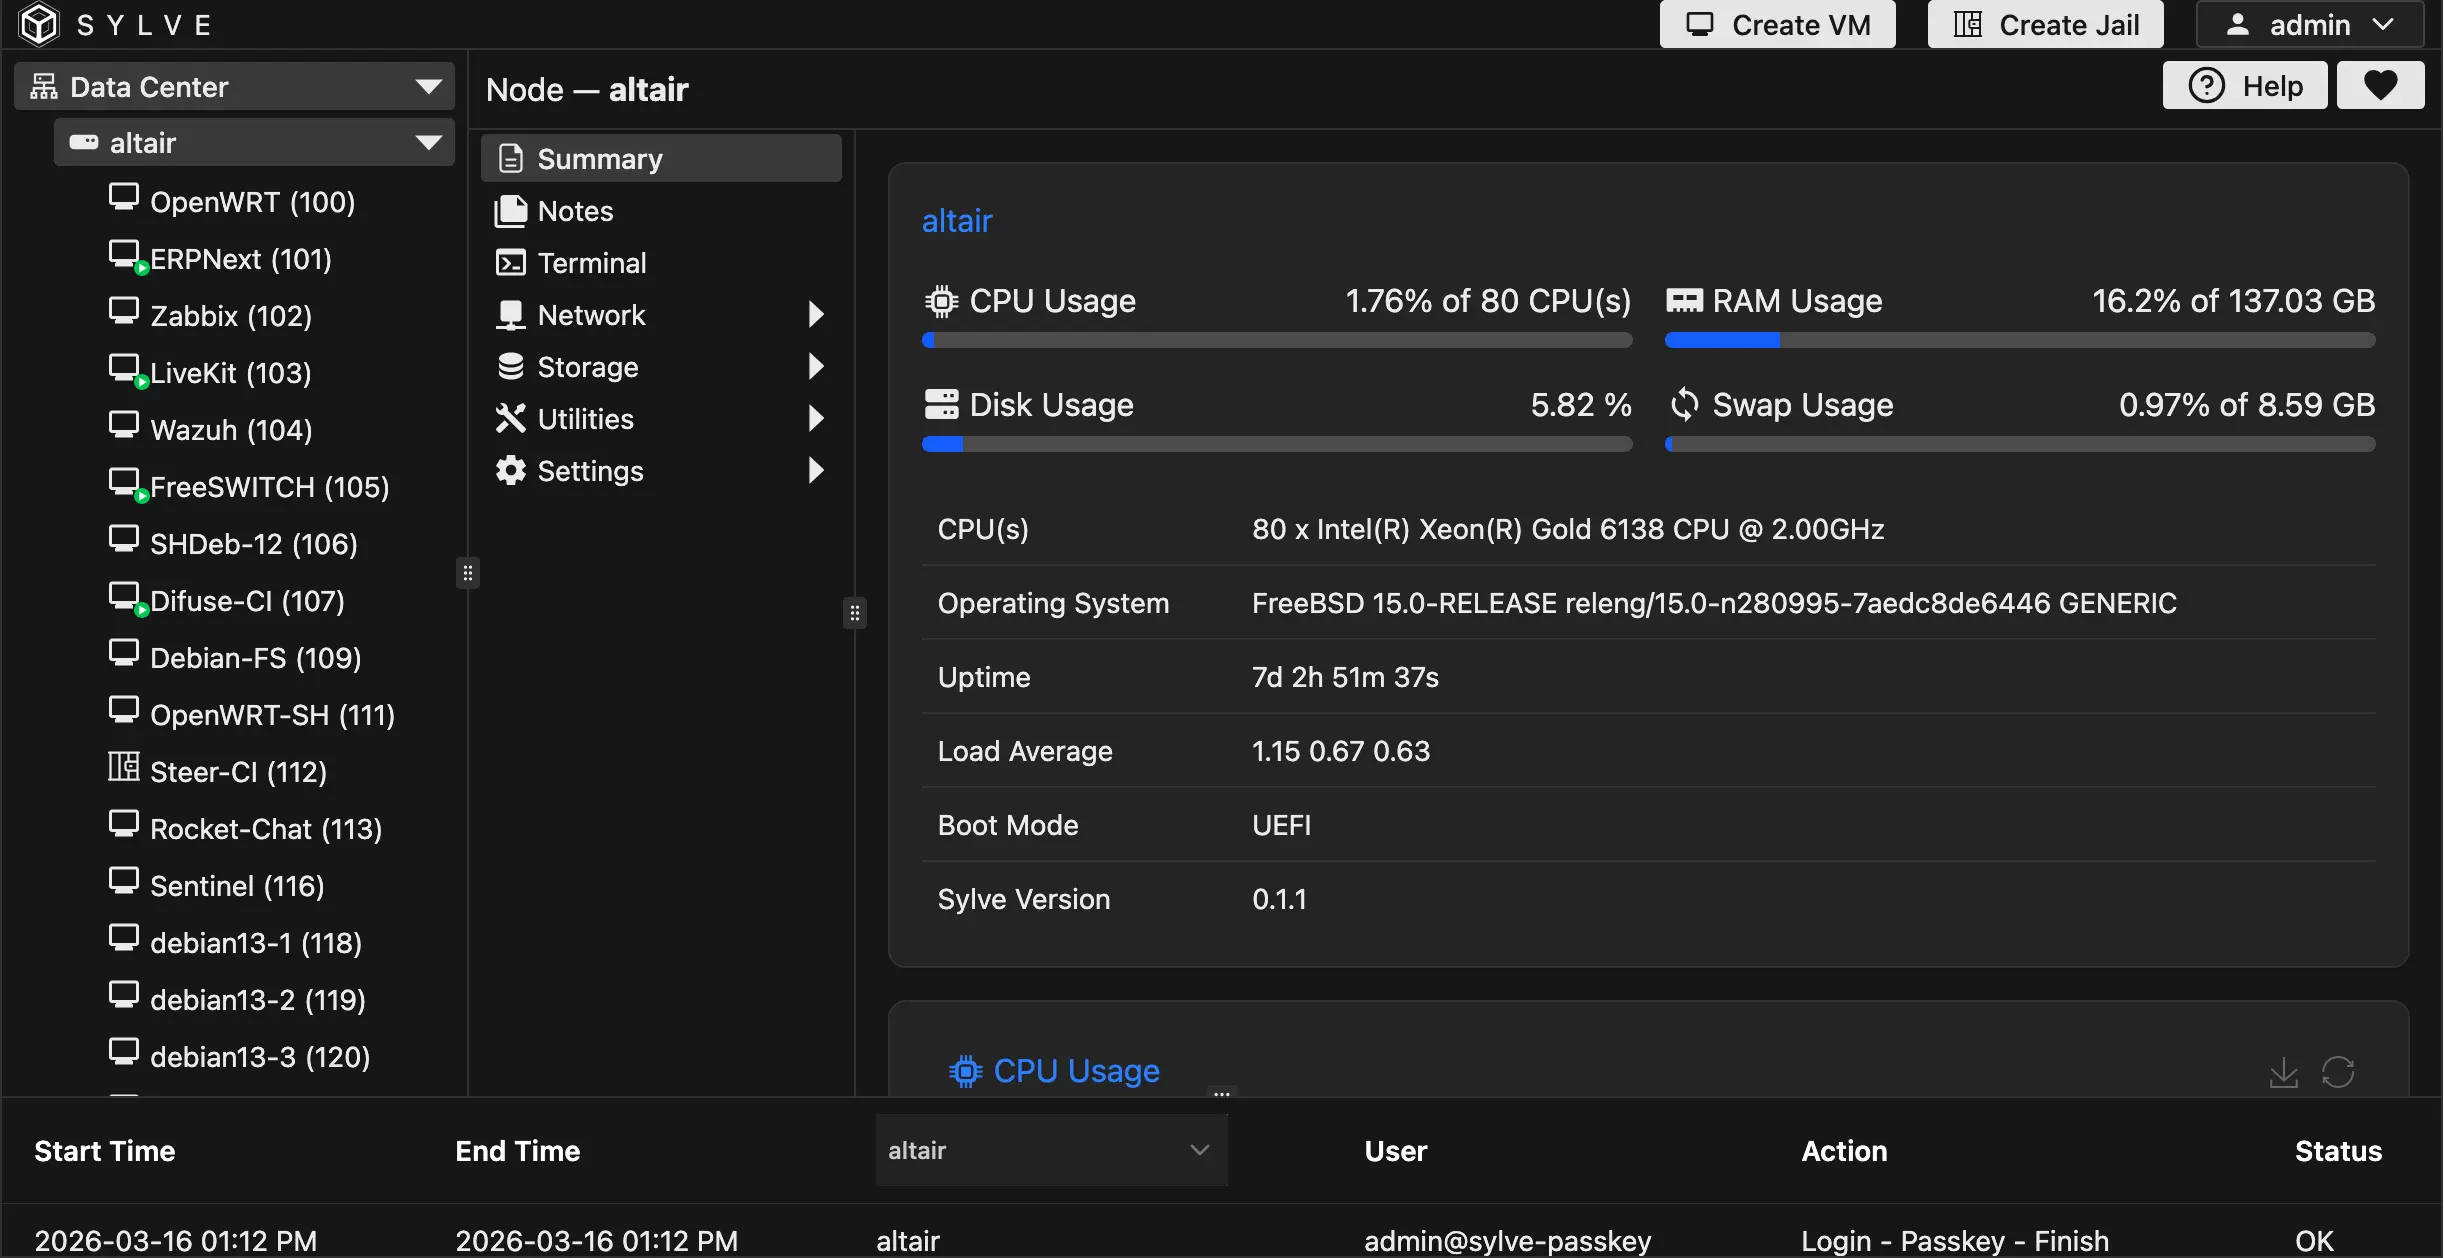Viewport: 2444px width, 1258px height.
Task: Click the Create Jail button
Action: [x=2045, y=24]
